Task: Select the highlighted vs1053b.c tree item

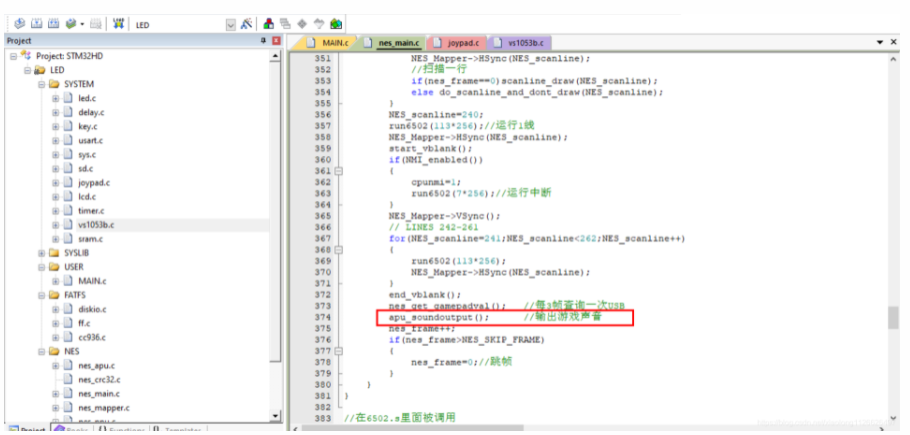Action: 96,225
